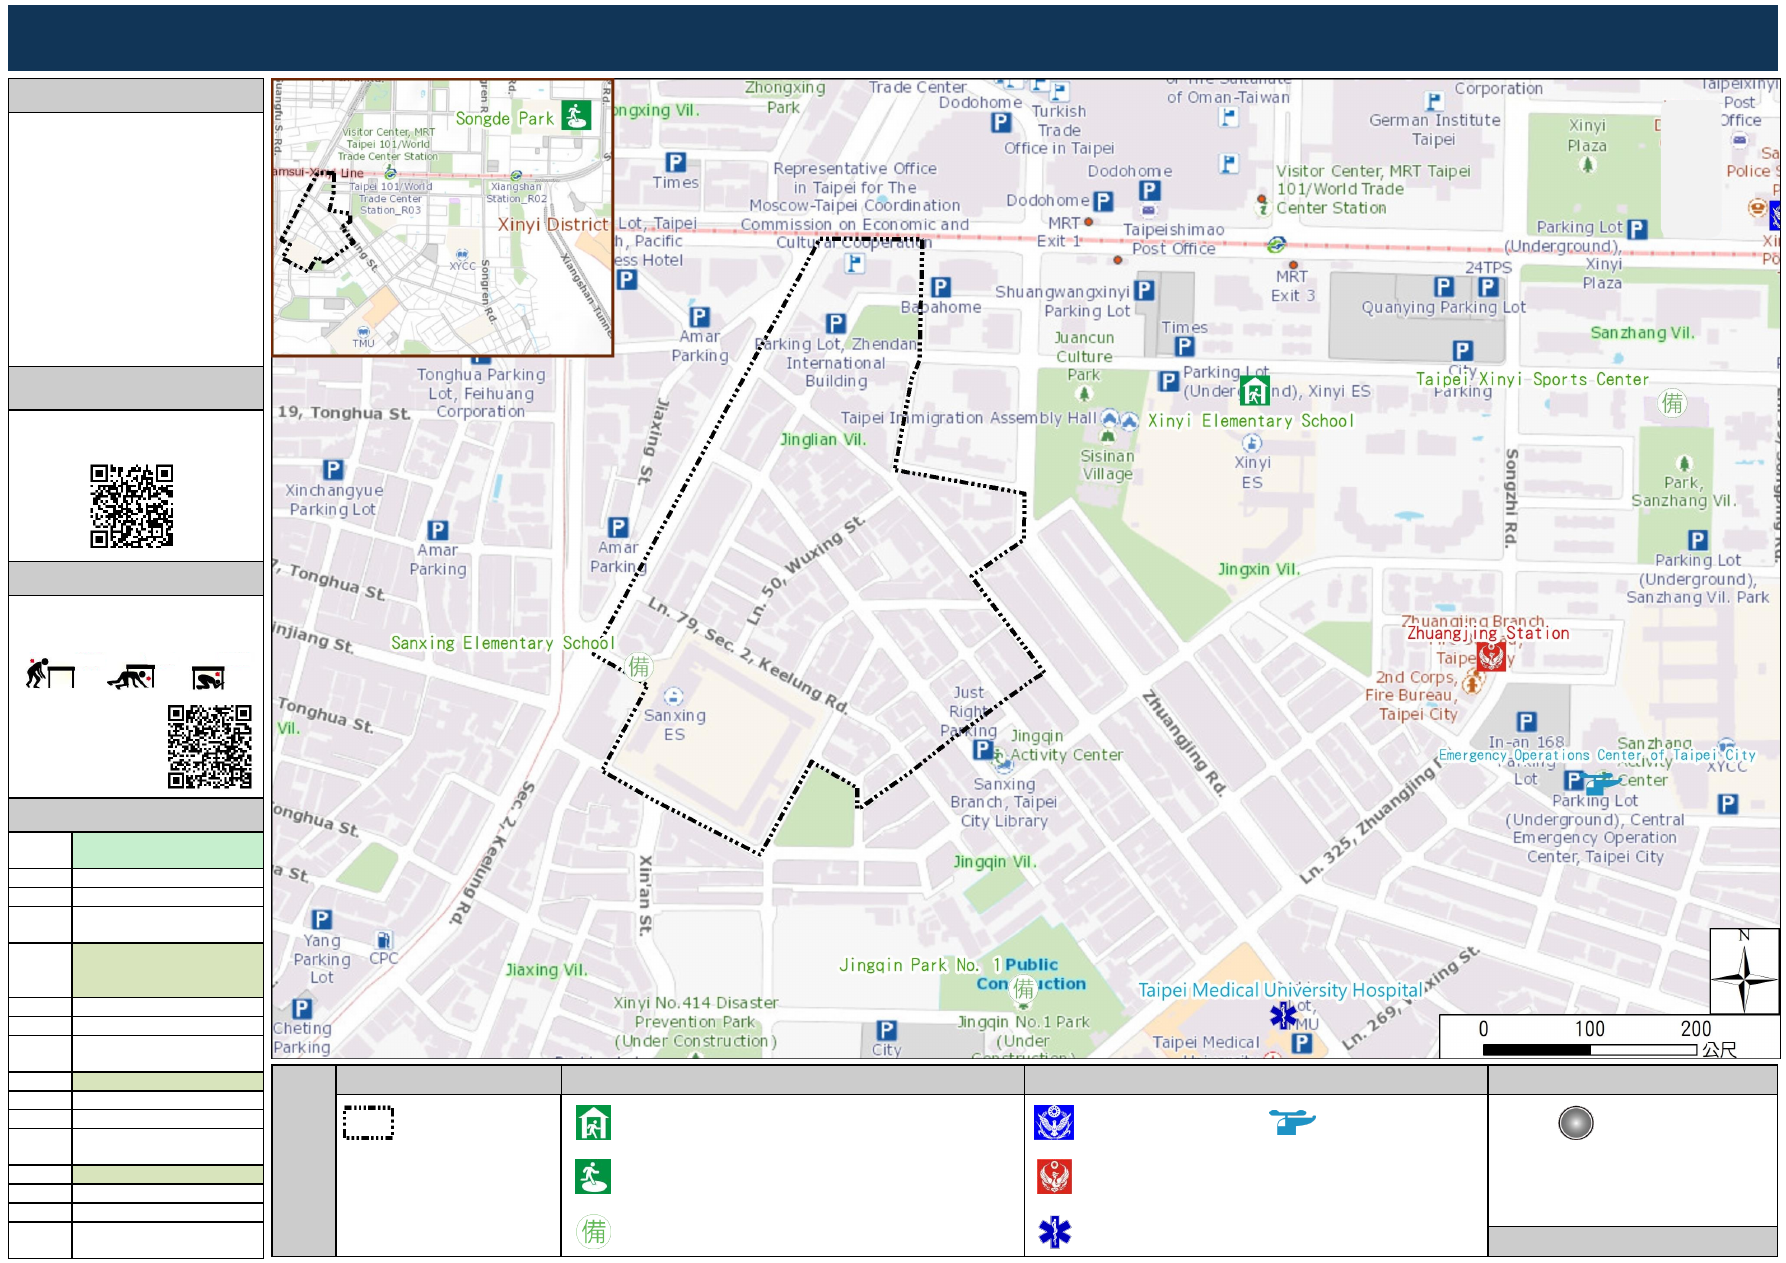
Task: Click the blue helicopter icon in legend
Action: (1292, 1121)
